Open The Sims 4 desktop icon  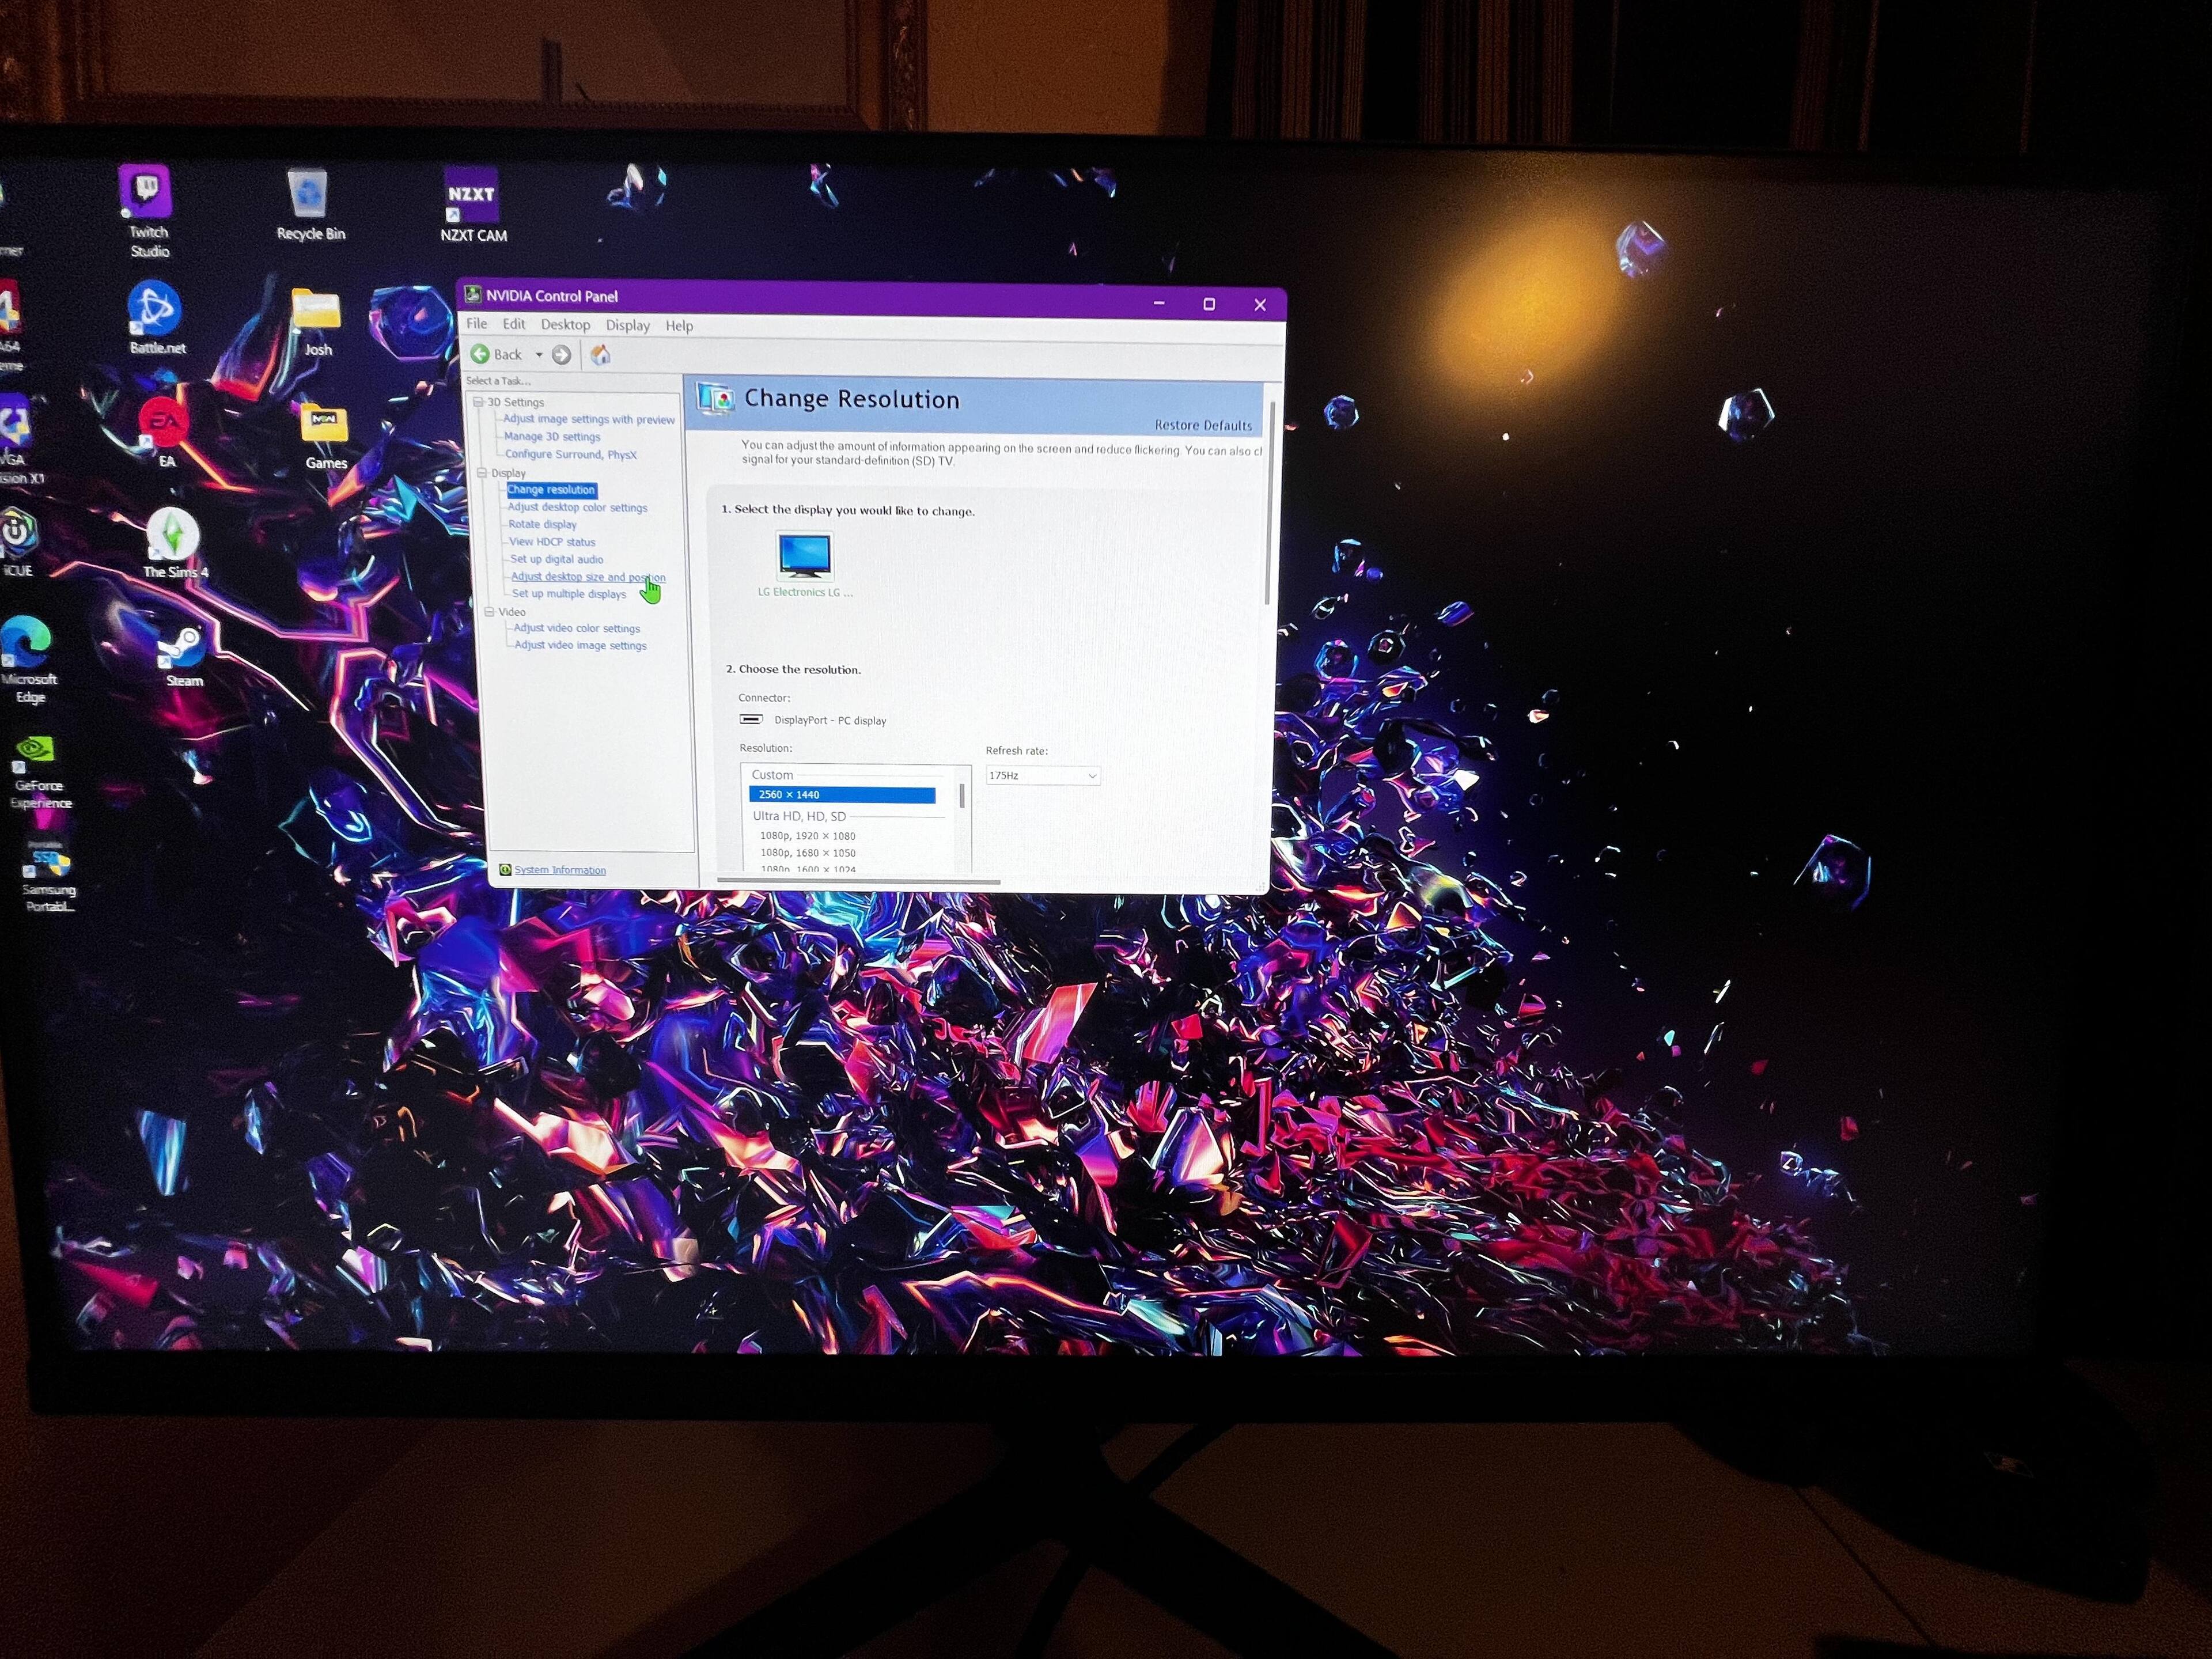172,534
